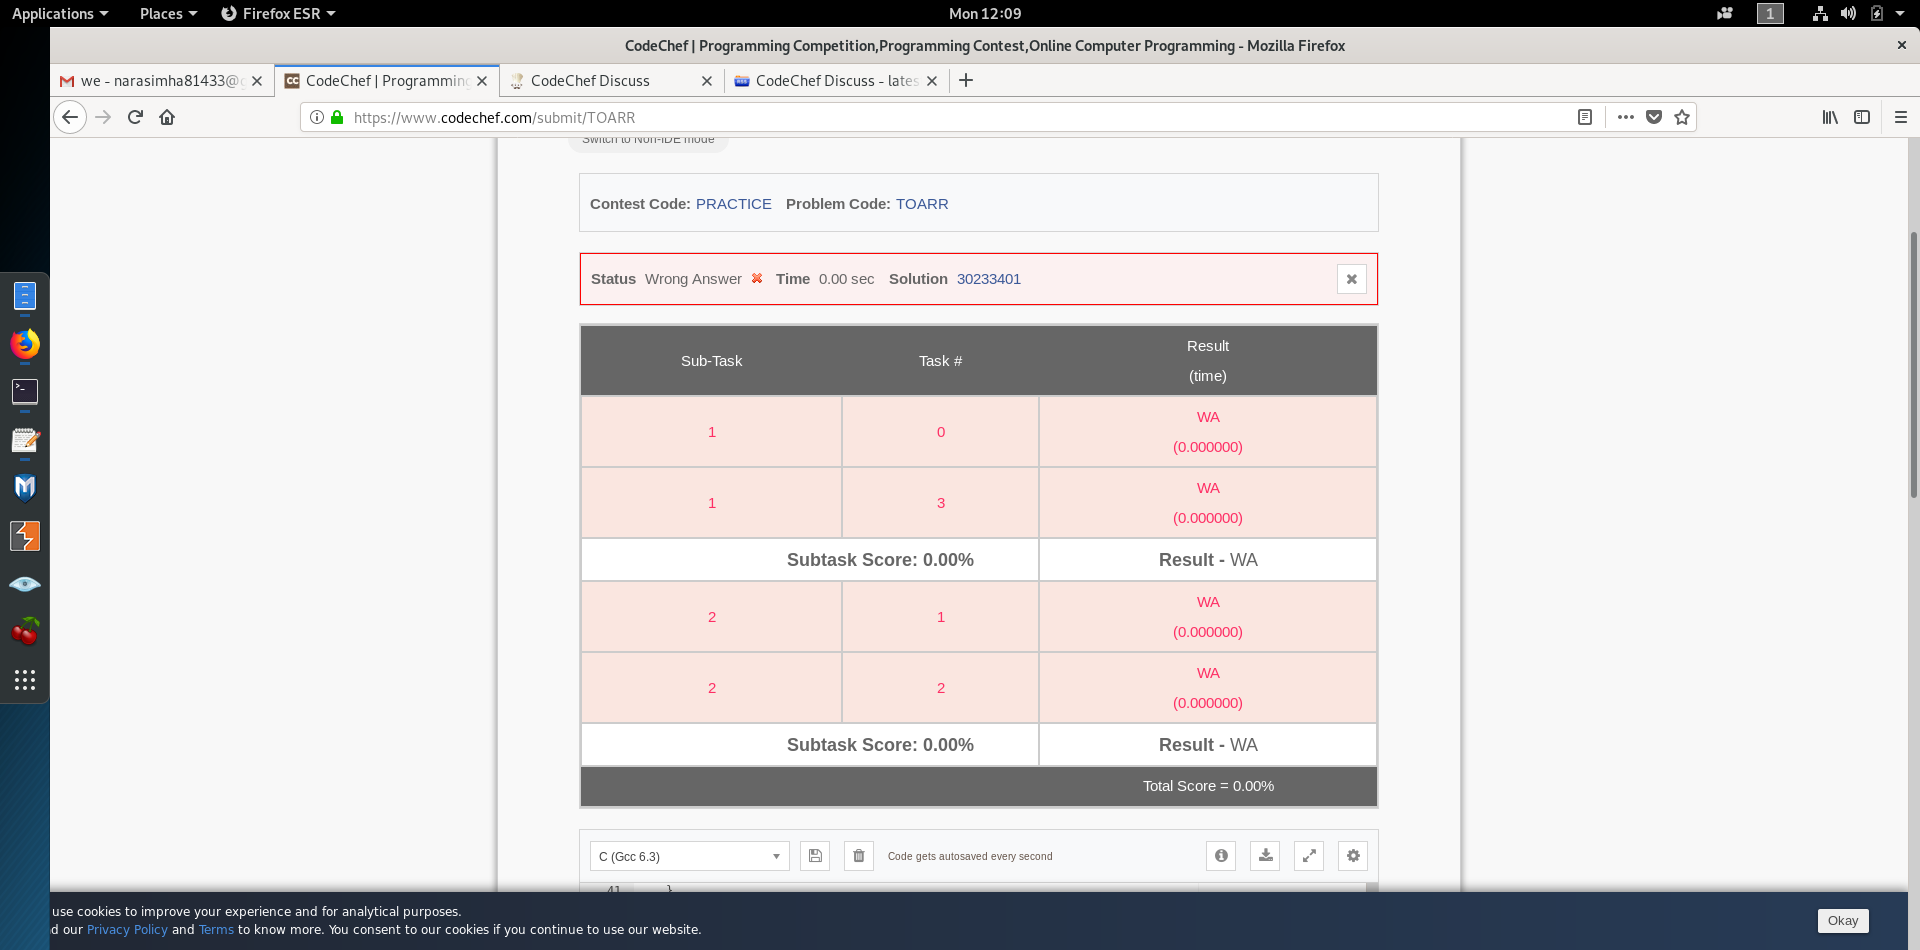1920x950 pixels.
Task: Dismiss the Wrong Answer status box
Action: click(1352, 279)
